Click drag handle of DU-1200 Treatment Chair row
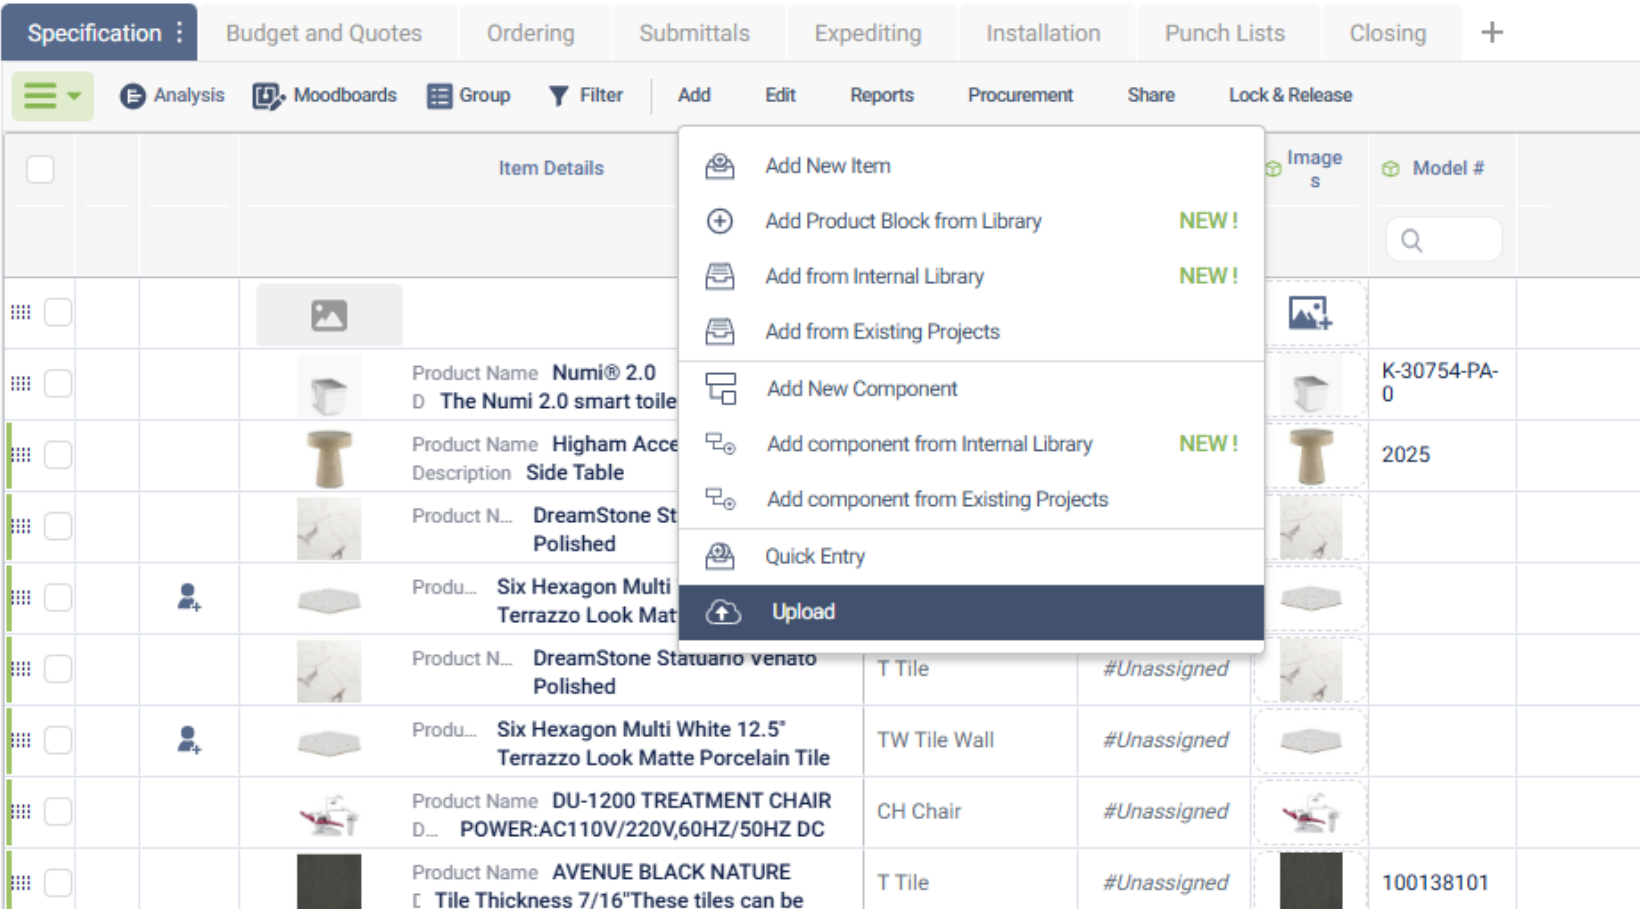Screen dimensions: 1640x909 (21, 811)
